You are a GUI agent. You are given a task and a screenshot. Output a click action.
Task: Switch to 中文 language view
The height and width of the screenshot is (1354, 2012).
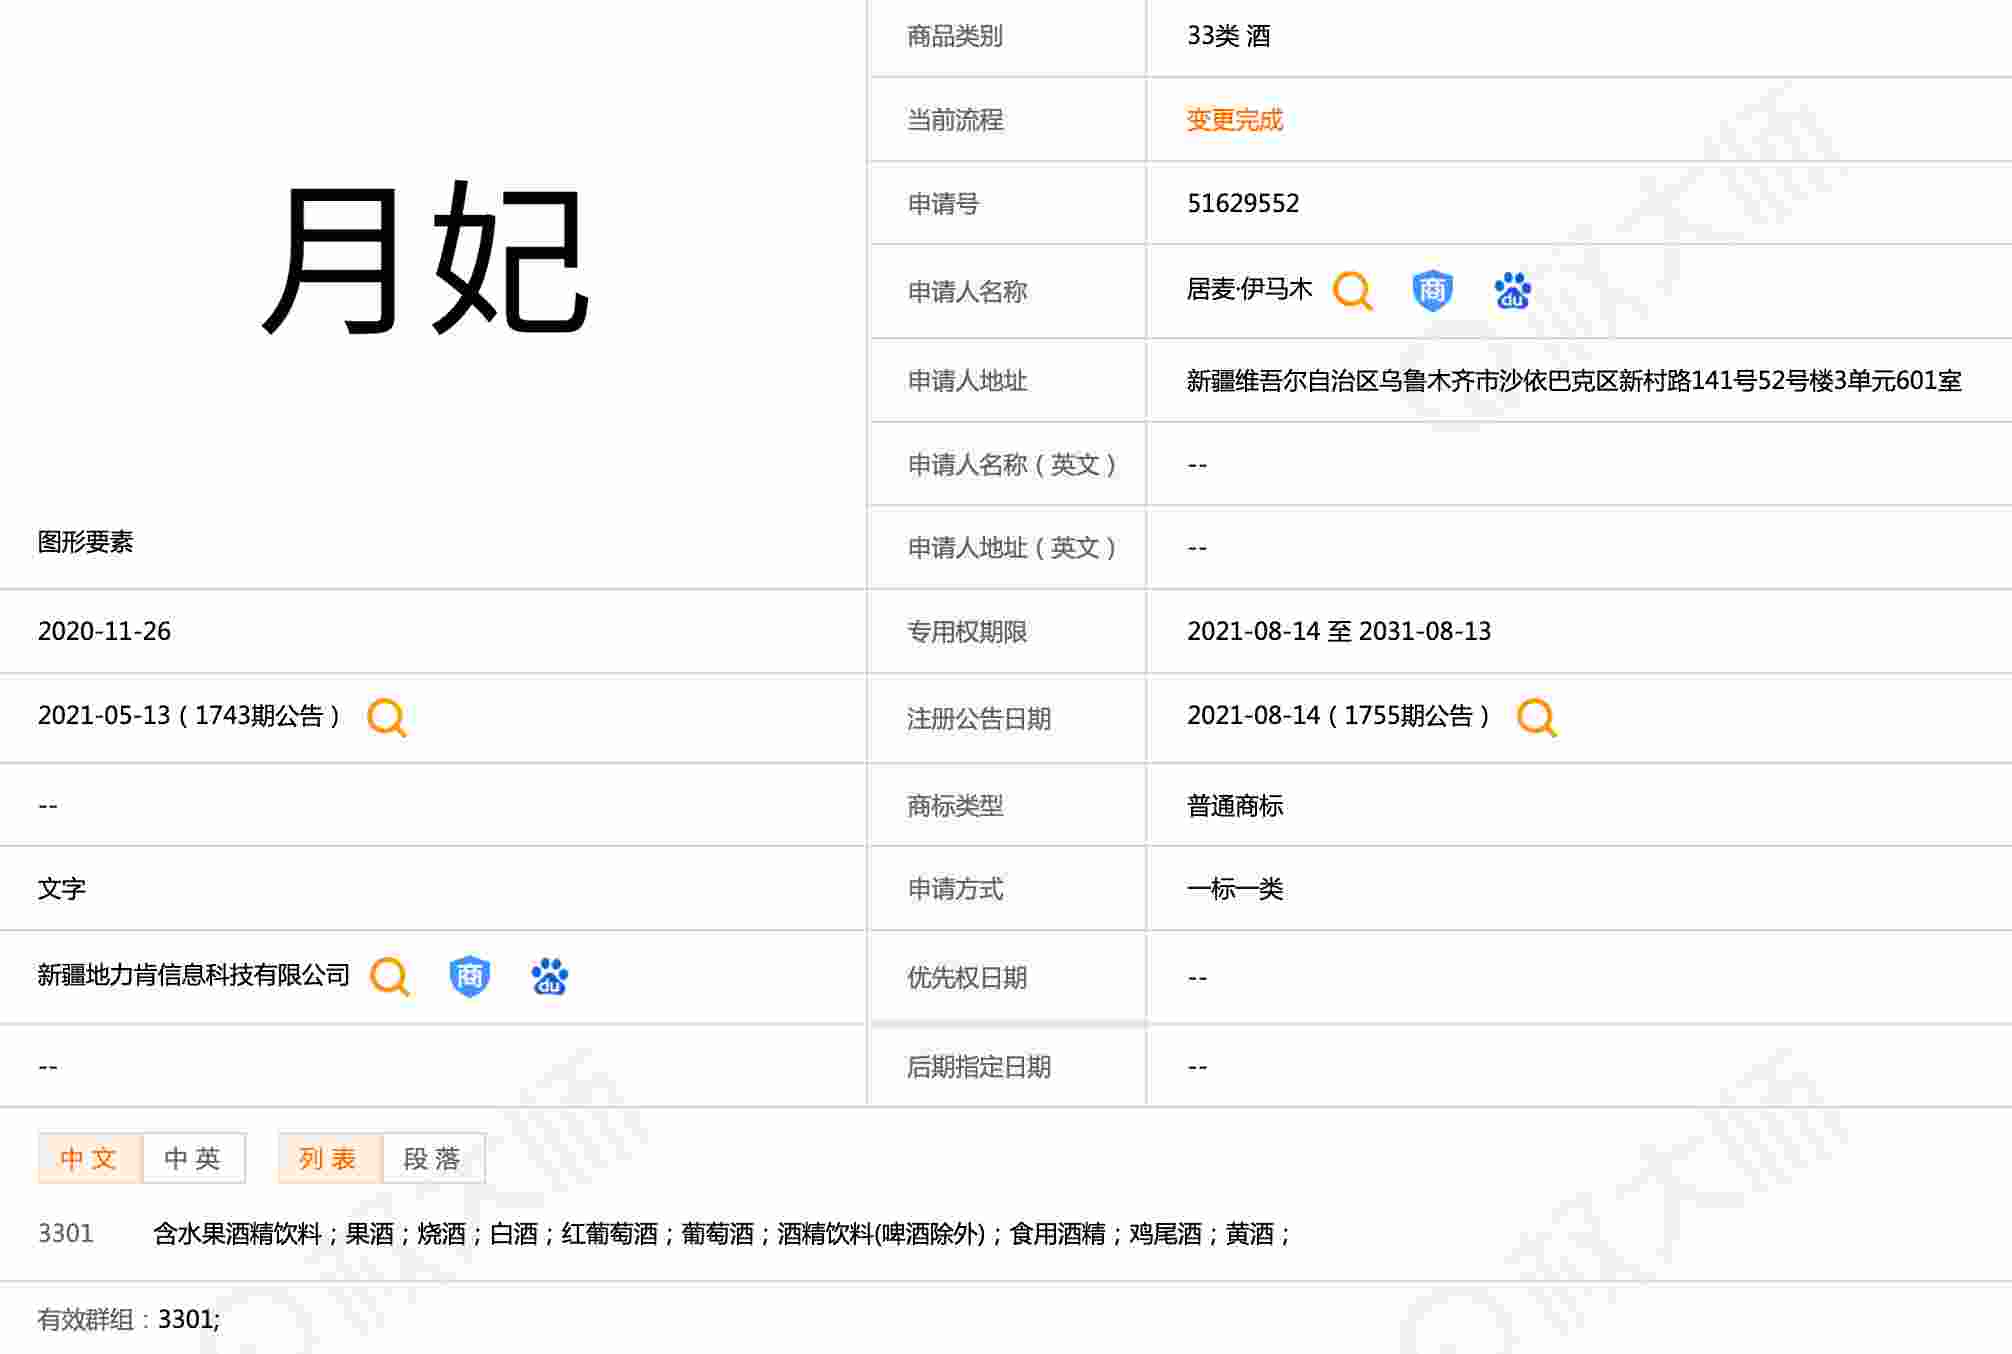(x=90, y=1158)
